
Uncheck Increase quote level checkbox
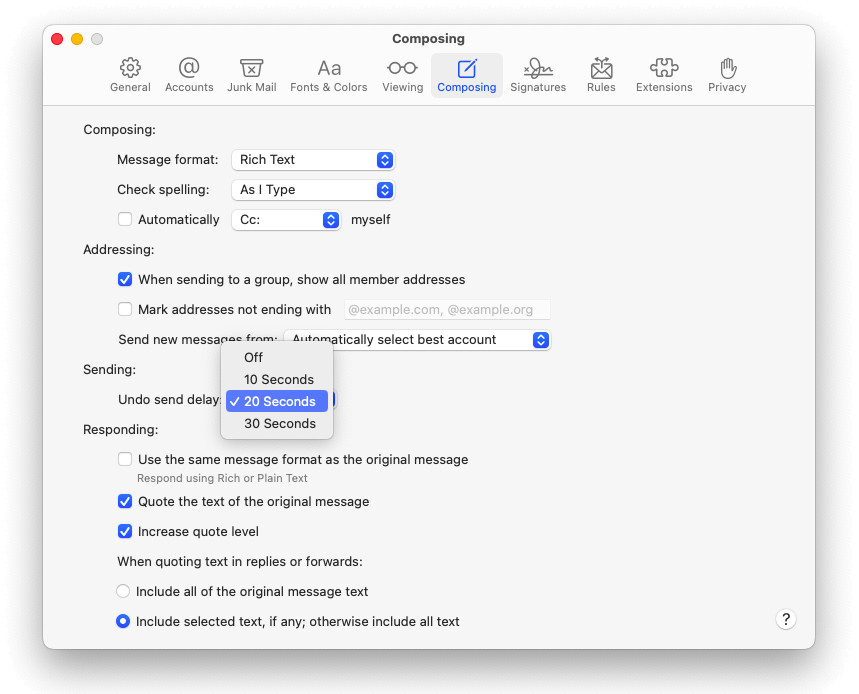click(125, 531)
